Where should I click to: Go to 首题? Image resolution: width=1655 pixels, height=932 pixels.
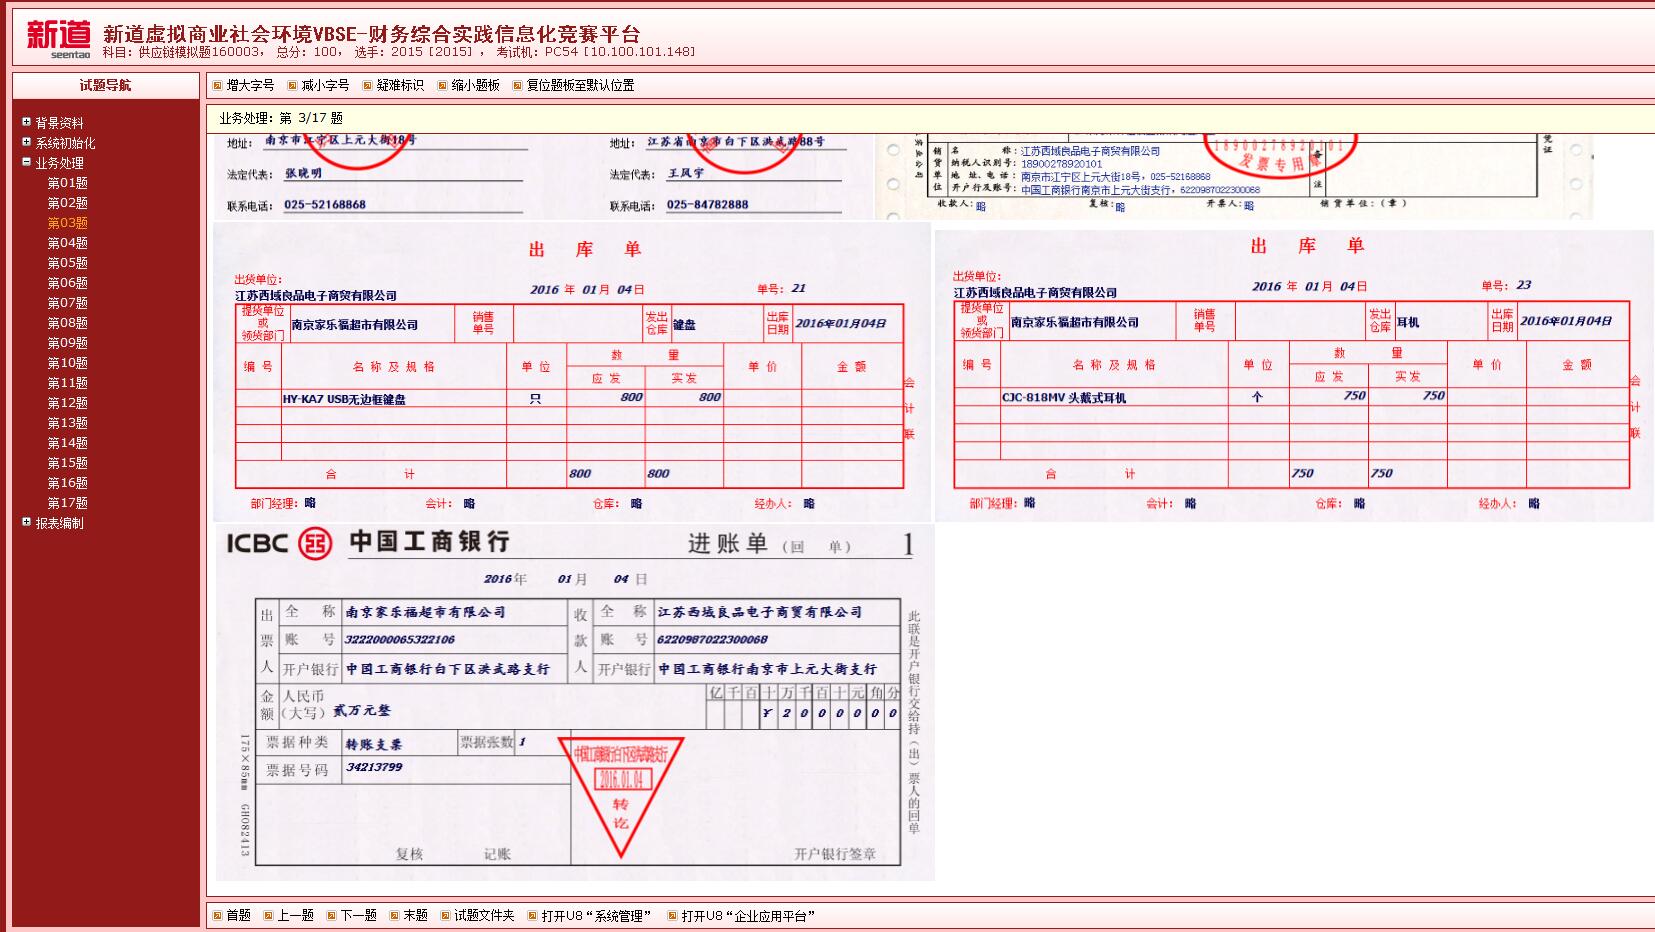point(238,916)
